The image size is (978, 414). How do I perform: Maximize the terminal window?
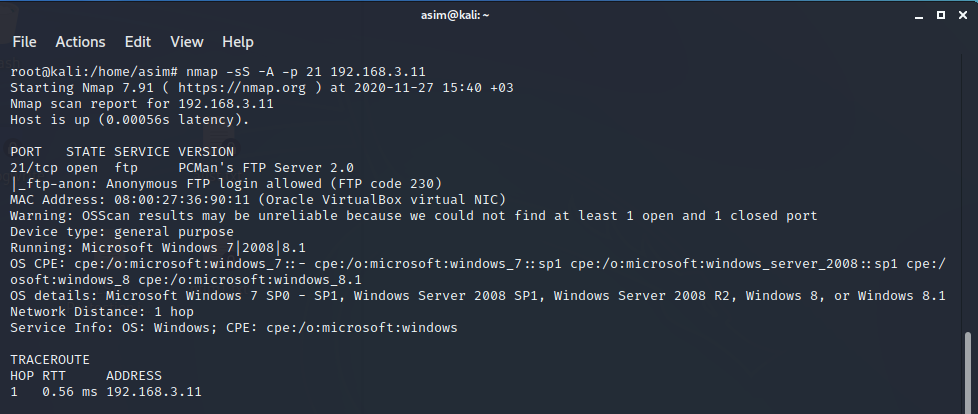coord(941,15)
